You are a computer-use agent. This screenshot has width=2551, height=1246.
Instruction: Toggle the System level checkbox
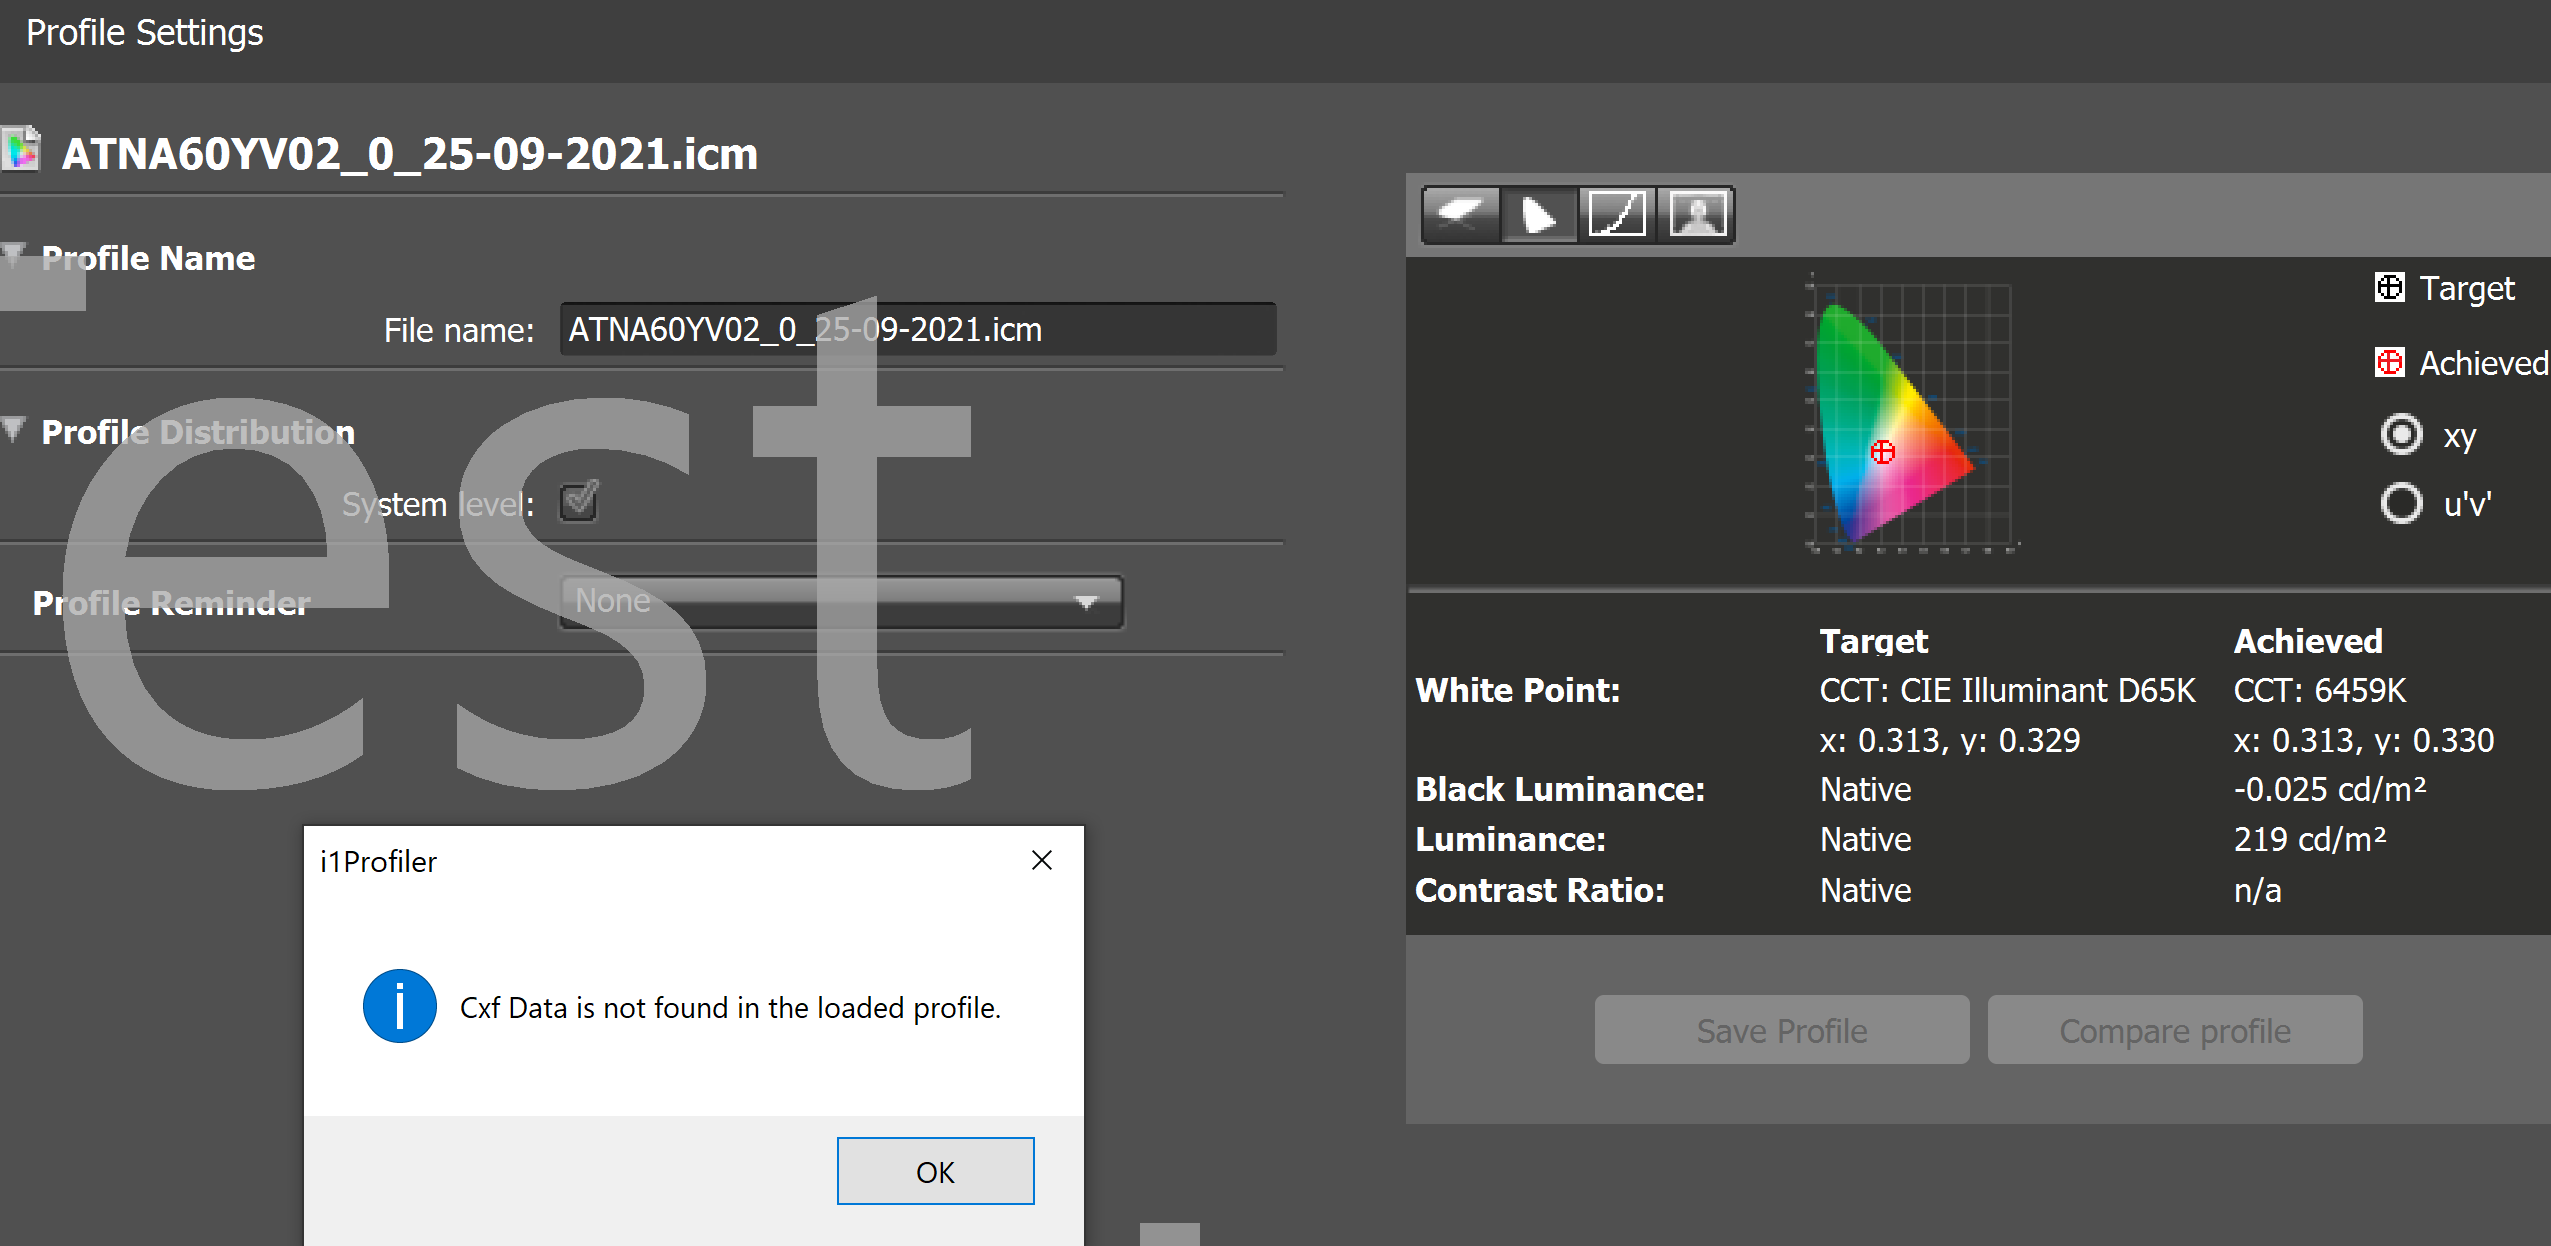click(x=579, y=502)
